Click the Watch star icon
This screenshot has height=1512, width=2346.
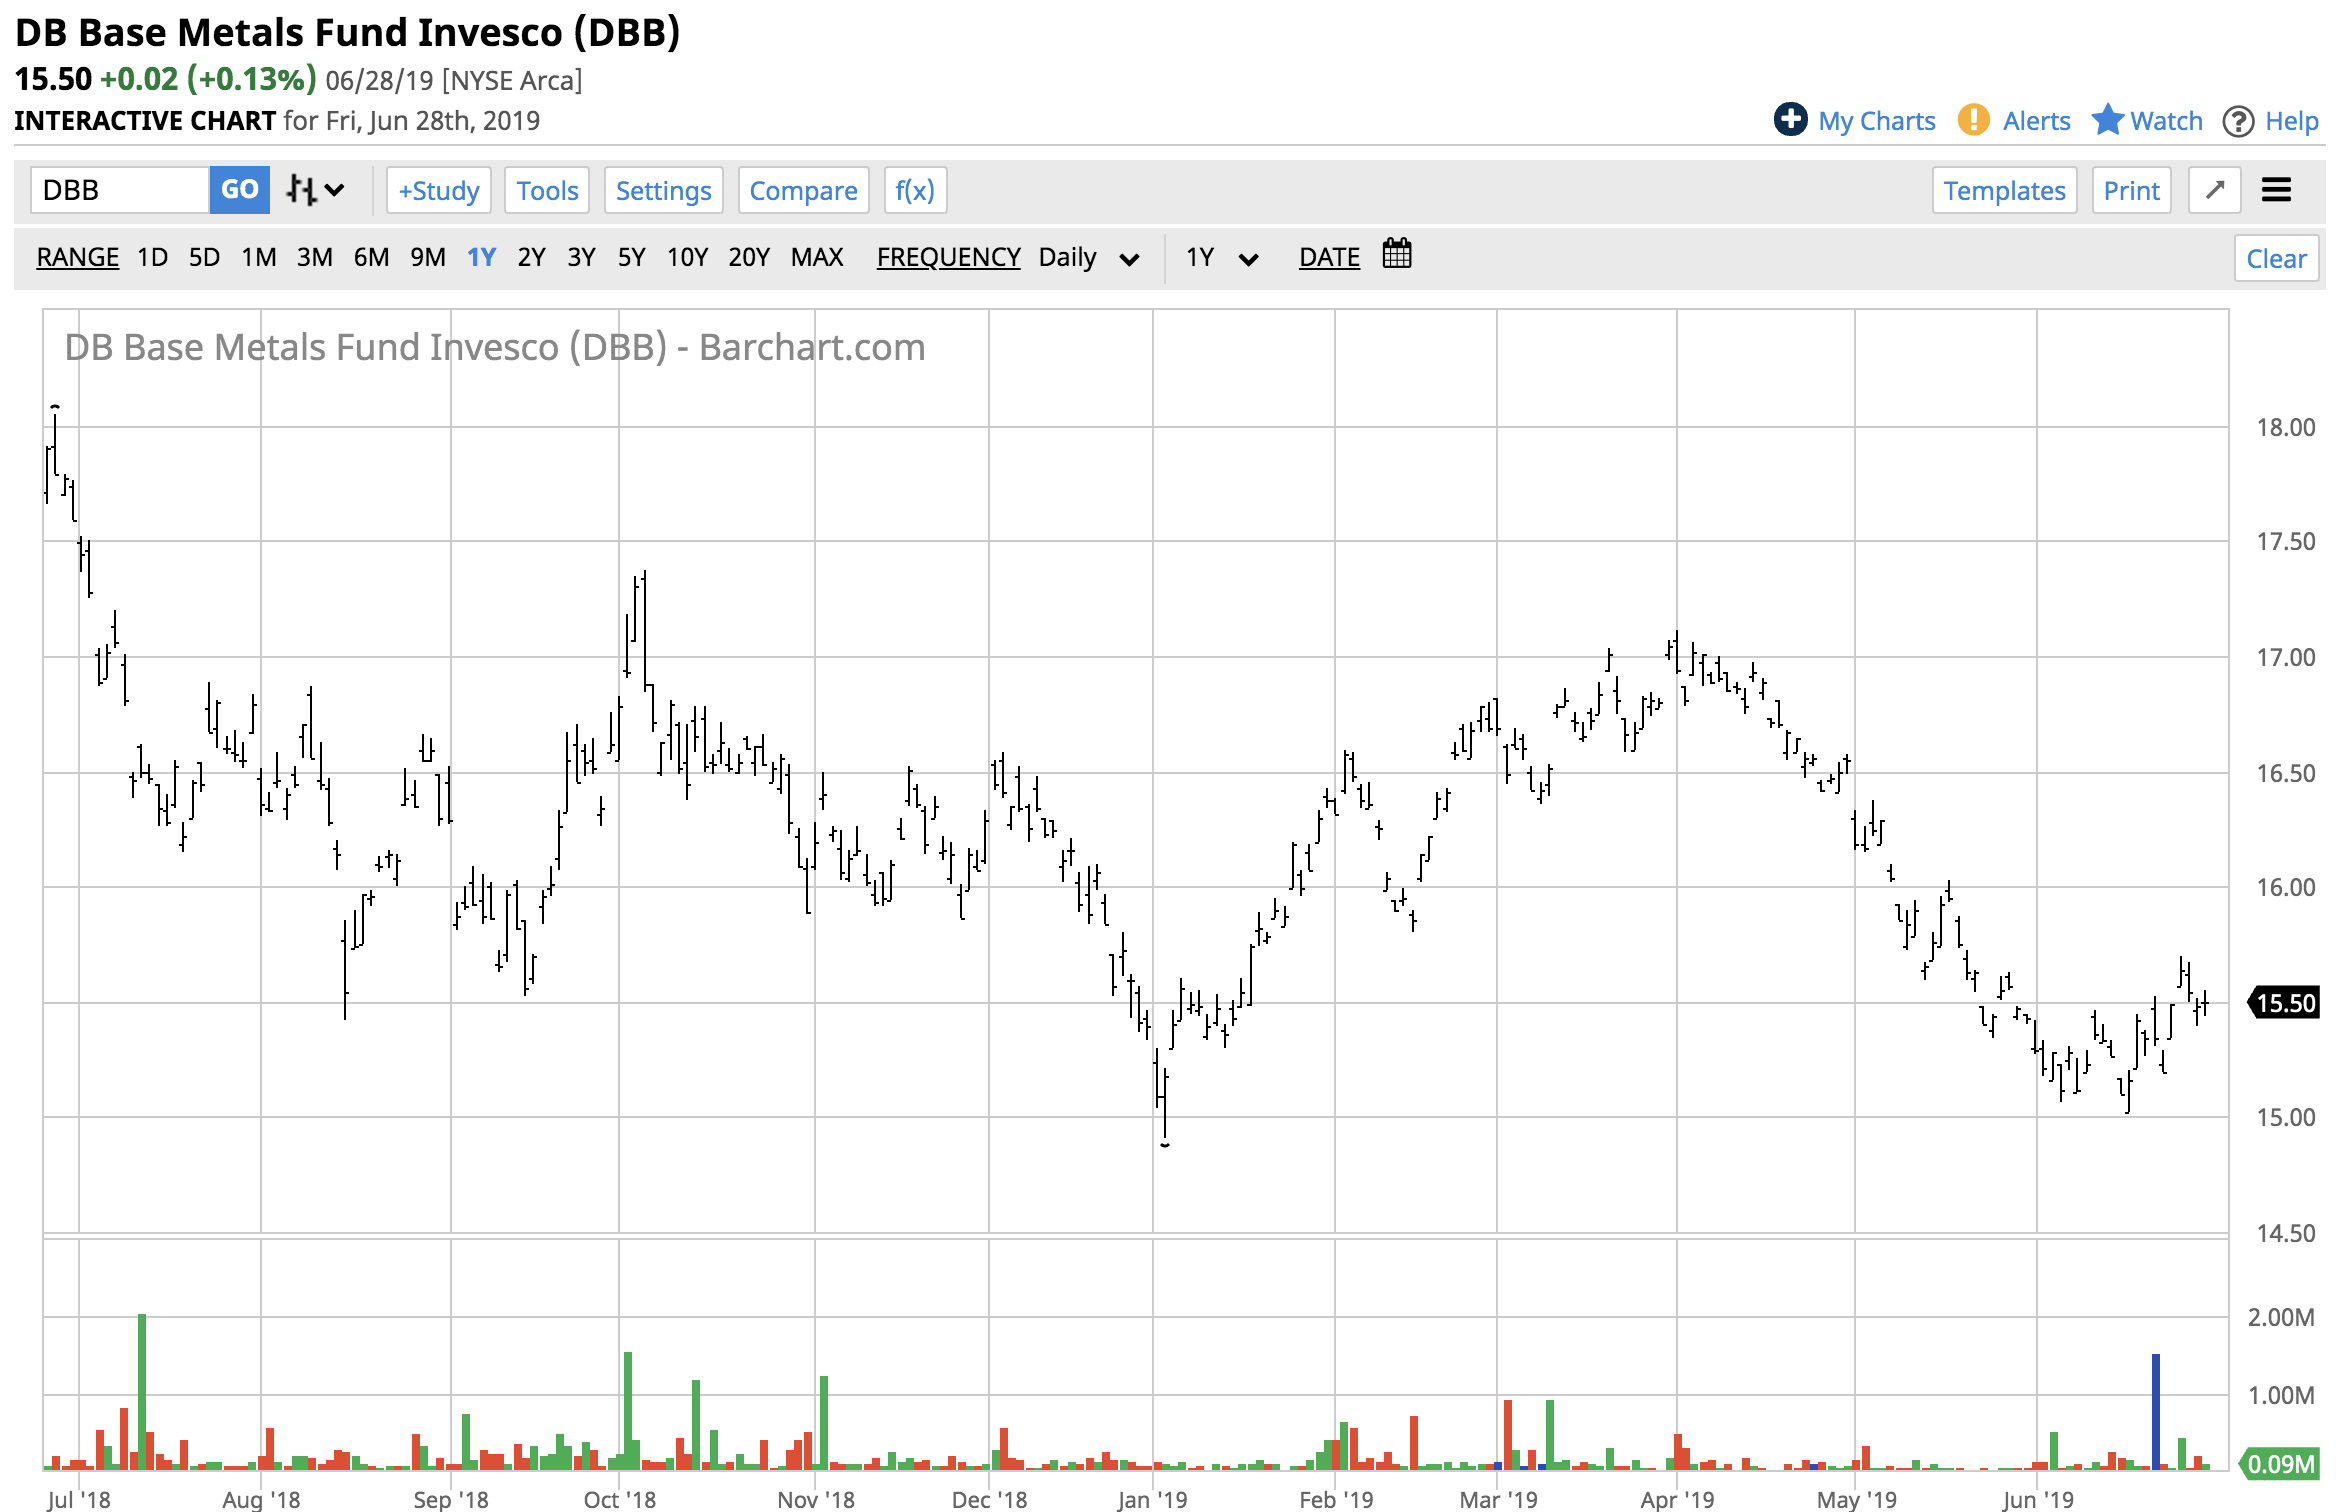pyautogui.click(x=2107, y=120)
